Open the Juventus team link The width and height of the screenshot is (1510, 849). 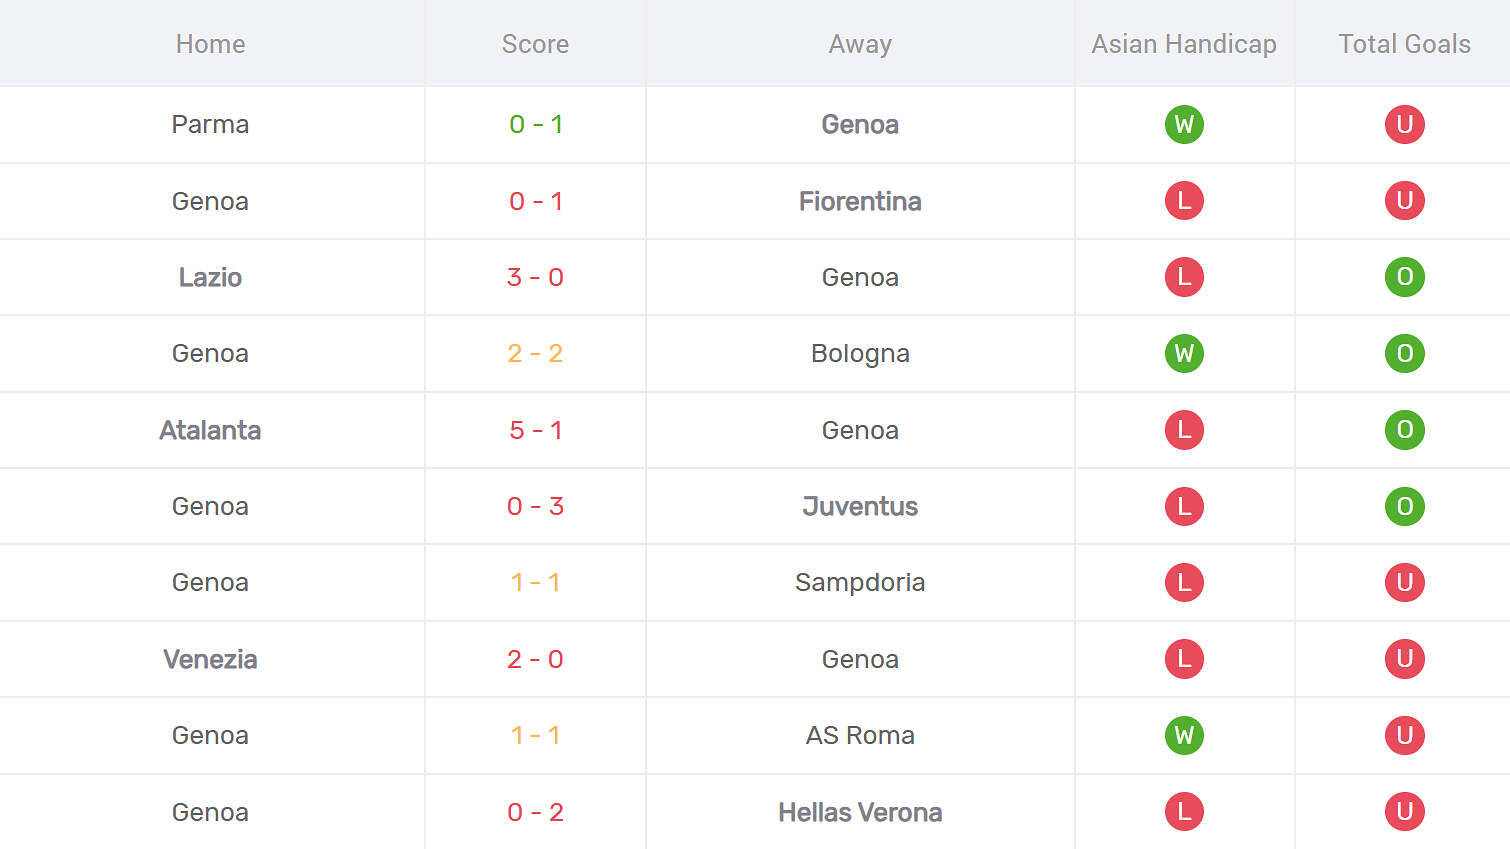coord(860,506)
